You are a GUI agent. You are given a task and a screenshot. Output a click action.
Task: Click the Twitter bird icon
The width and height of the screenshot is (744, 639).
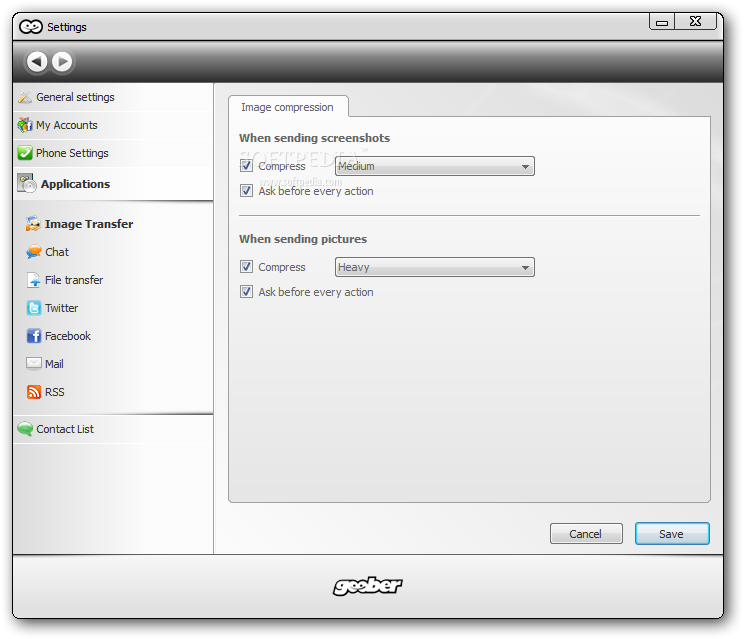pyautogui.click(x=34, y=308)
